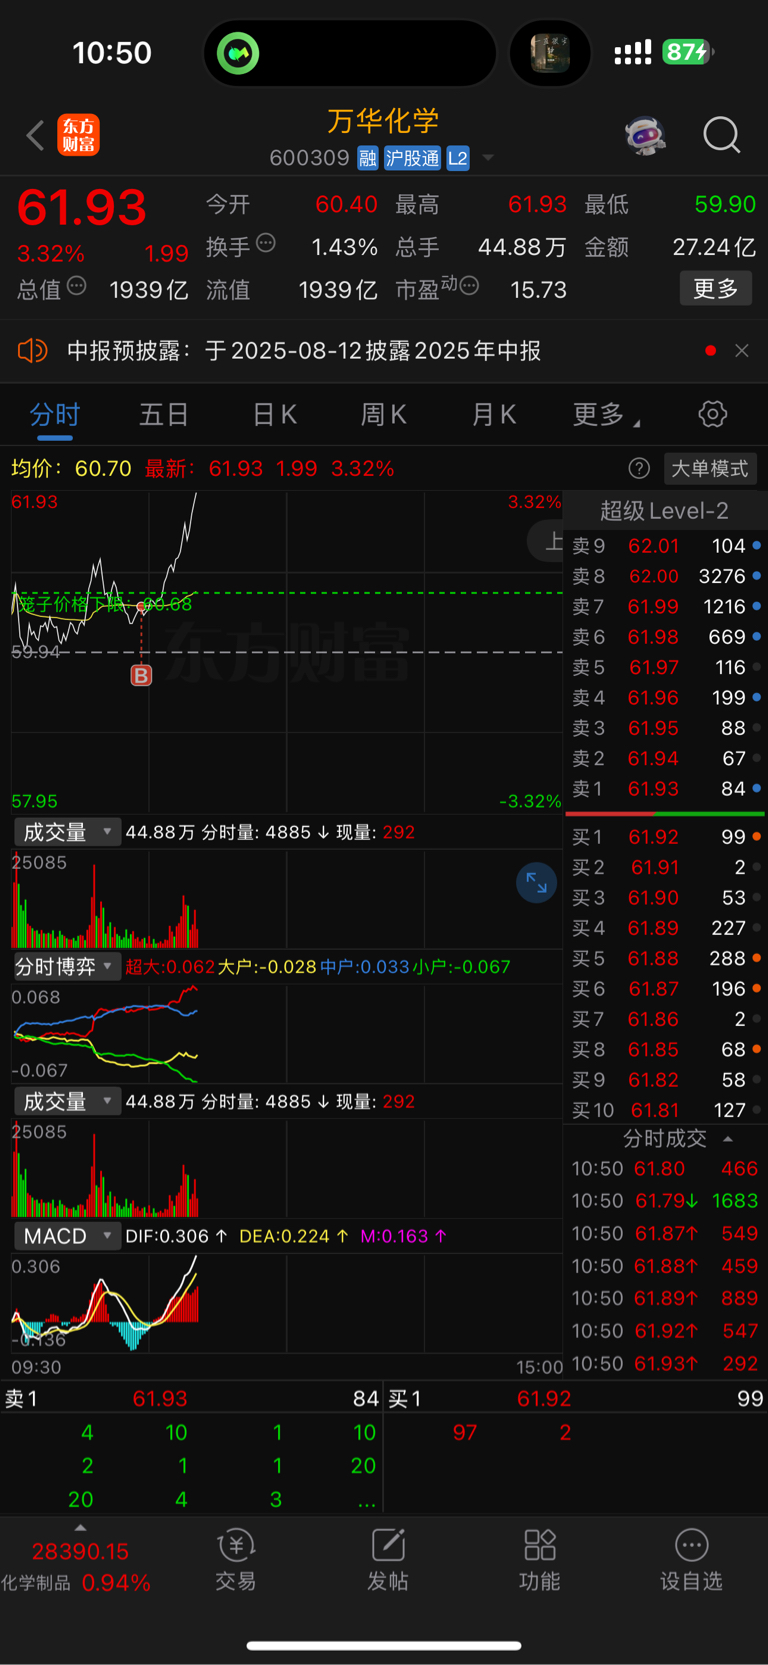This screenshot has width=768, height=1665.
Task: Tap the back arrow icon
Action: [35, 135]
